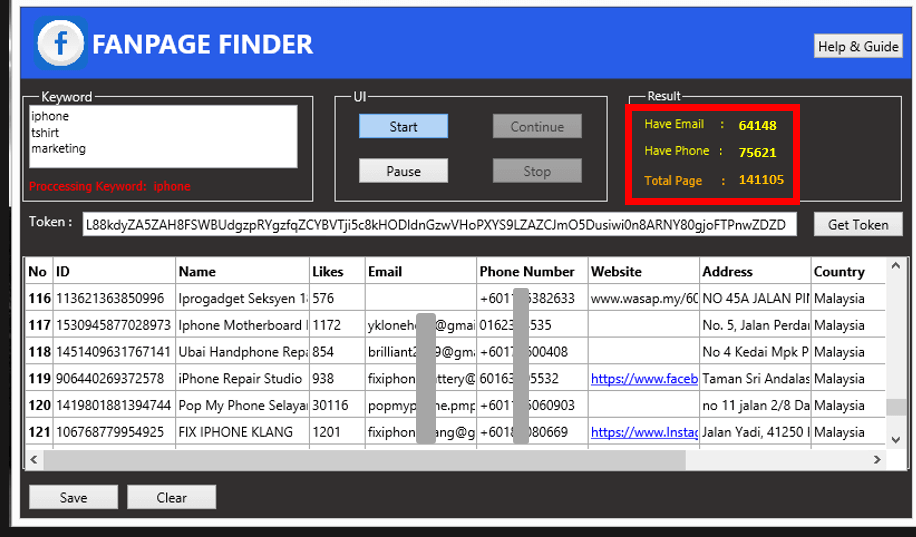The width and height of the screenshot is (916, 537).
Task: Click the Stop button
Action: pyautogui.click(x=537, y=171)
